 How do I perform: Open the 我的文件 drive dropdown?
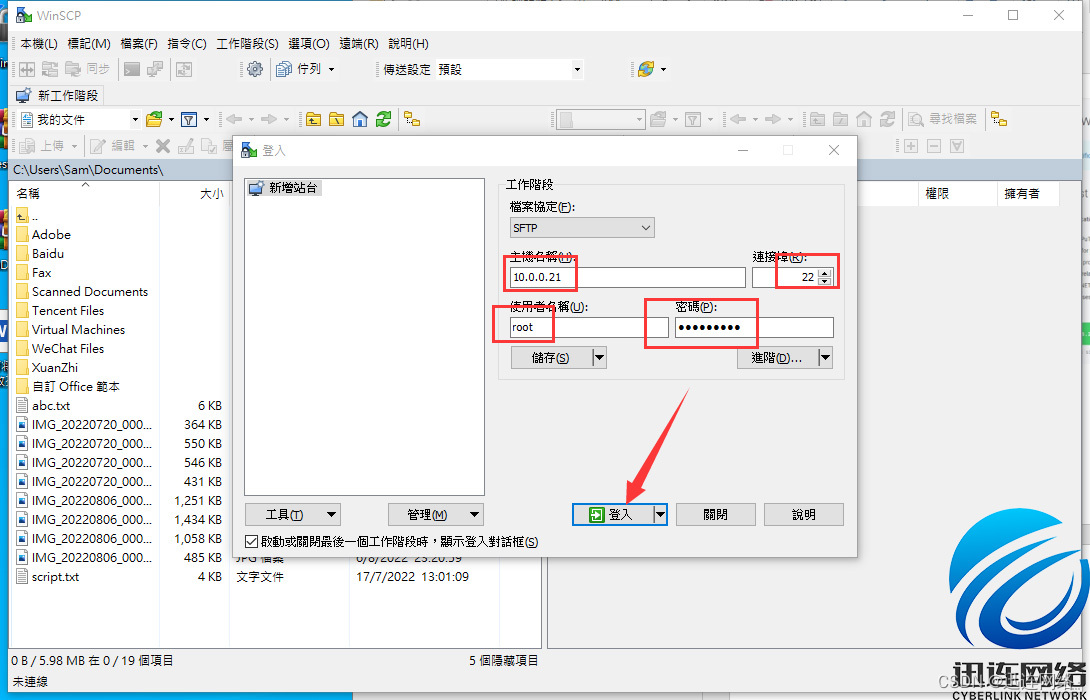tap(136, 120)
